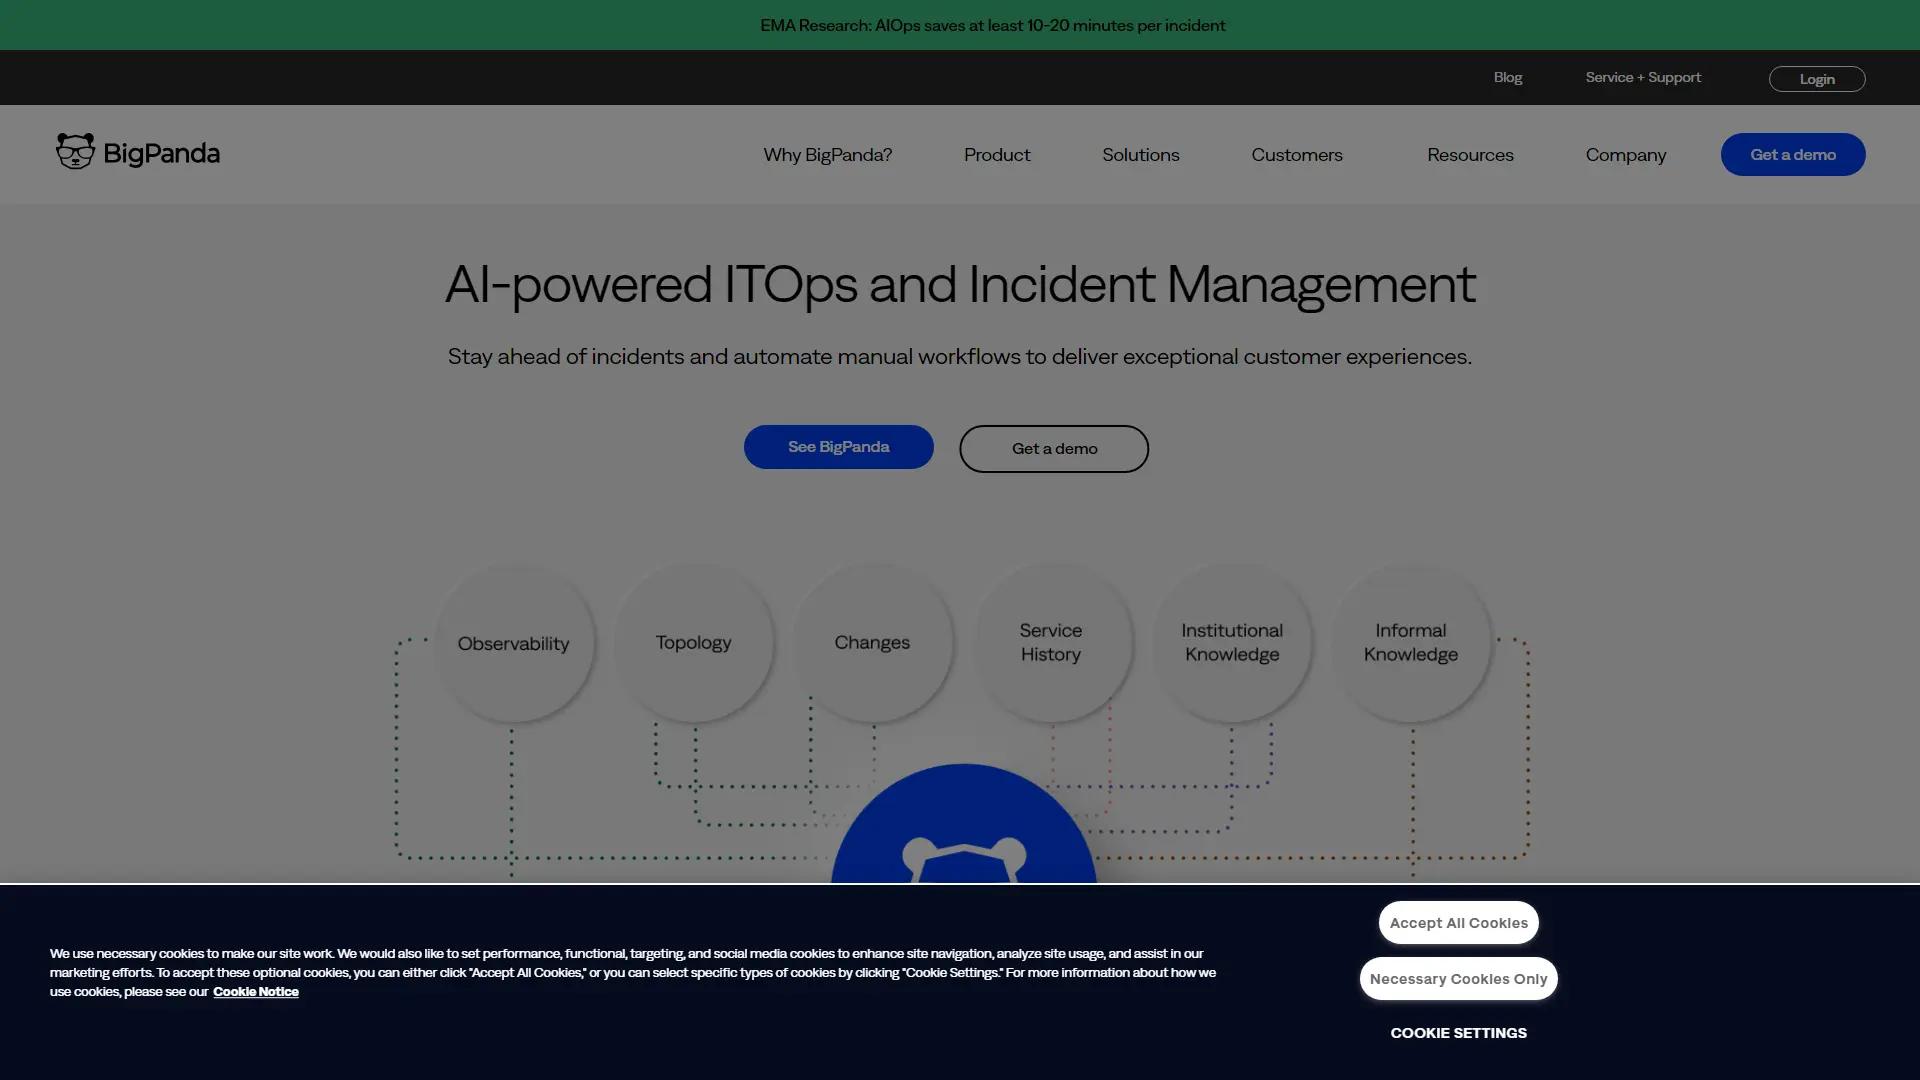The image size is (1920, 1080).
Task: Open the Cookie Notice link
Action: [255, 992]
